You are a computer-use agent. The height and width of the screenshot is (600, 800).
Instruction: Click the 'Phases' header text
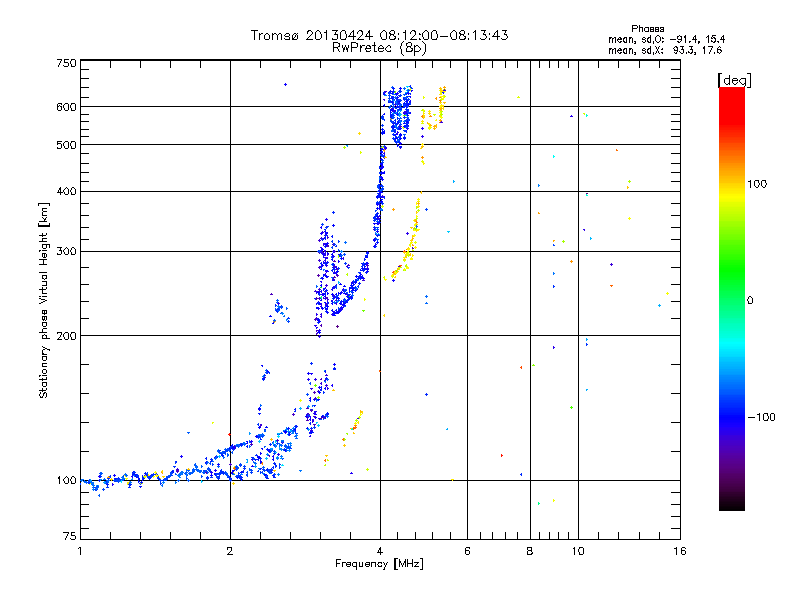click(x=647, y=29)
